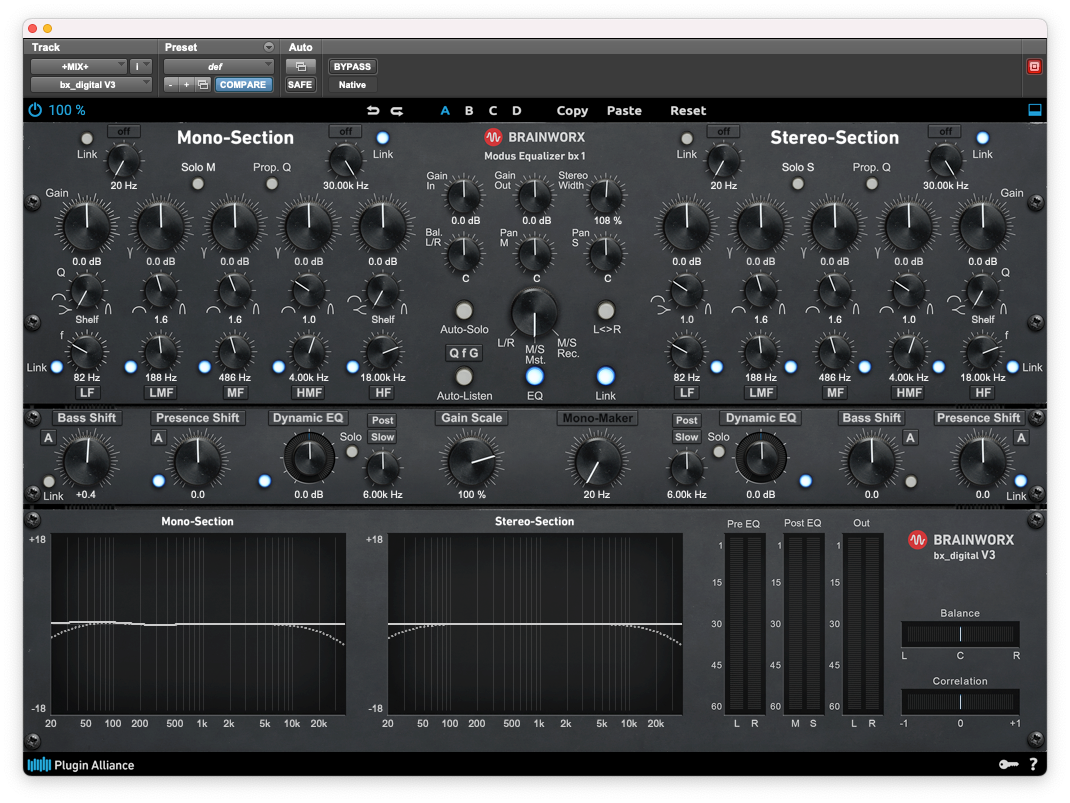Click the blue panel toggle icon
Screen dimensions: 1070x803
click(1035, 110)
